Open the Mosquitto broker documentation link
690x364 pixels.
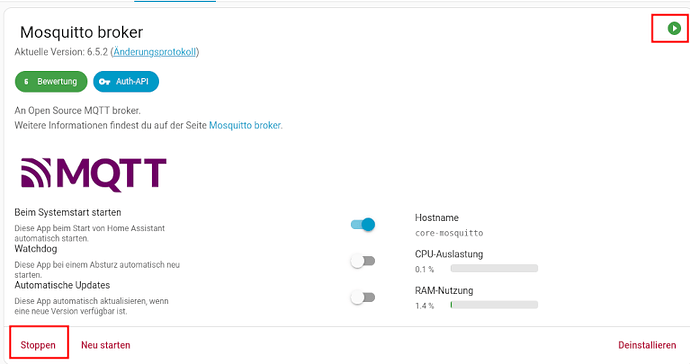pos(246,125)
